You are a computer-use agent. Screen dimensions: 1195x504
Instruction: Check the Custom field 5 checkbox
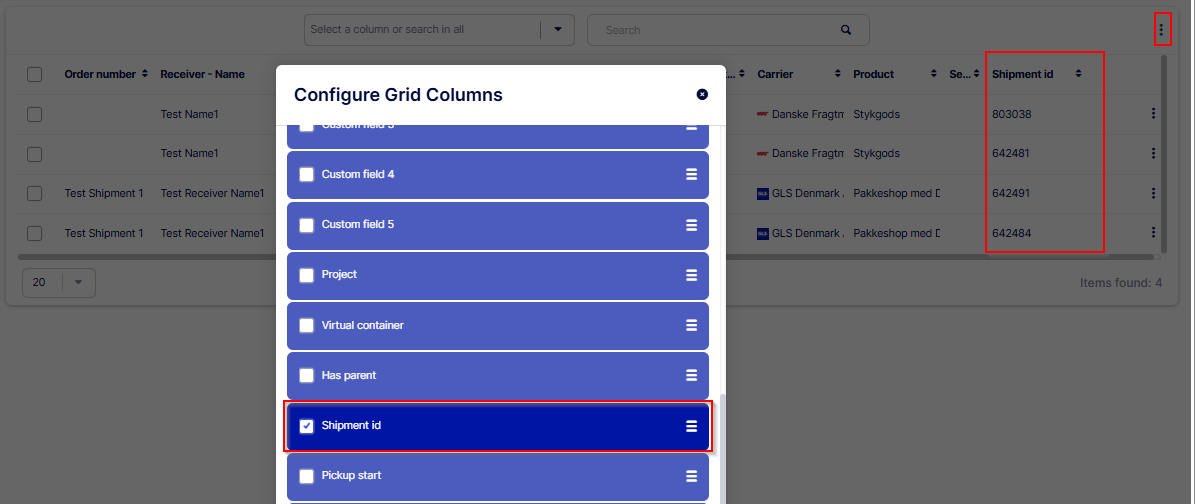coord(307,225)
